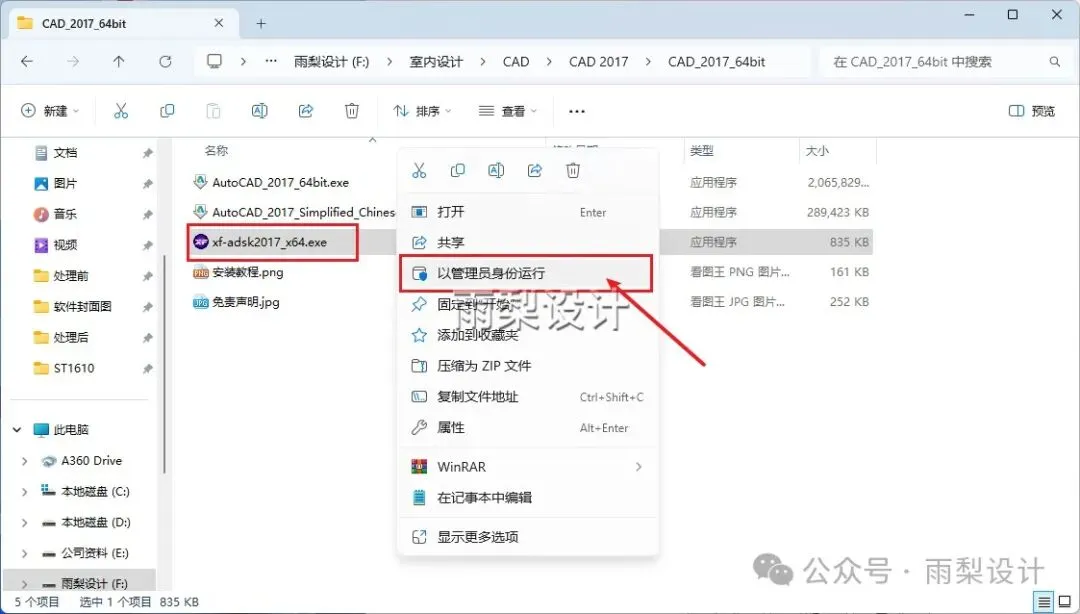Screen dimensions: 1080x614
Task: Open the ST1610 folder in quick access
Action: (74, 368)
